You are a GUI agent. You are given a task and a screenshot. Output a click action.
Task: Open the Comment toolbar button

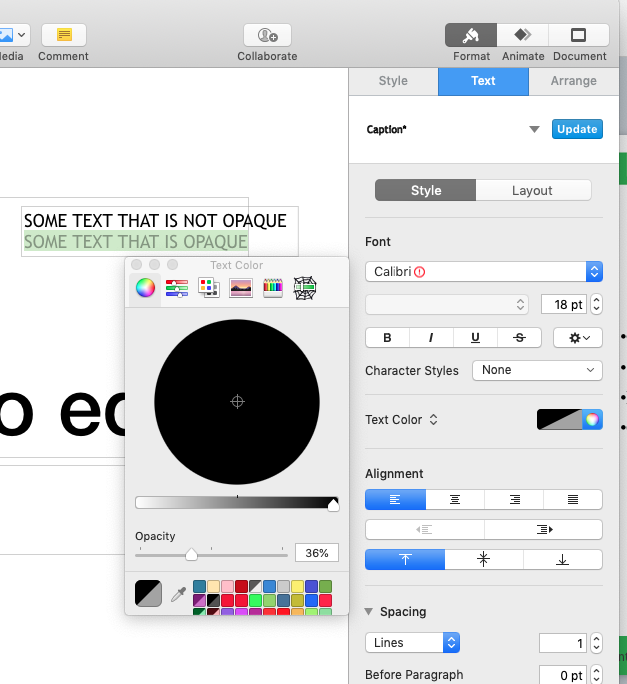click(x=64, y=35)
